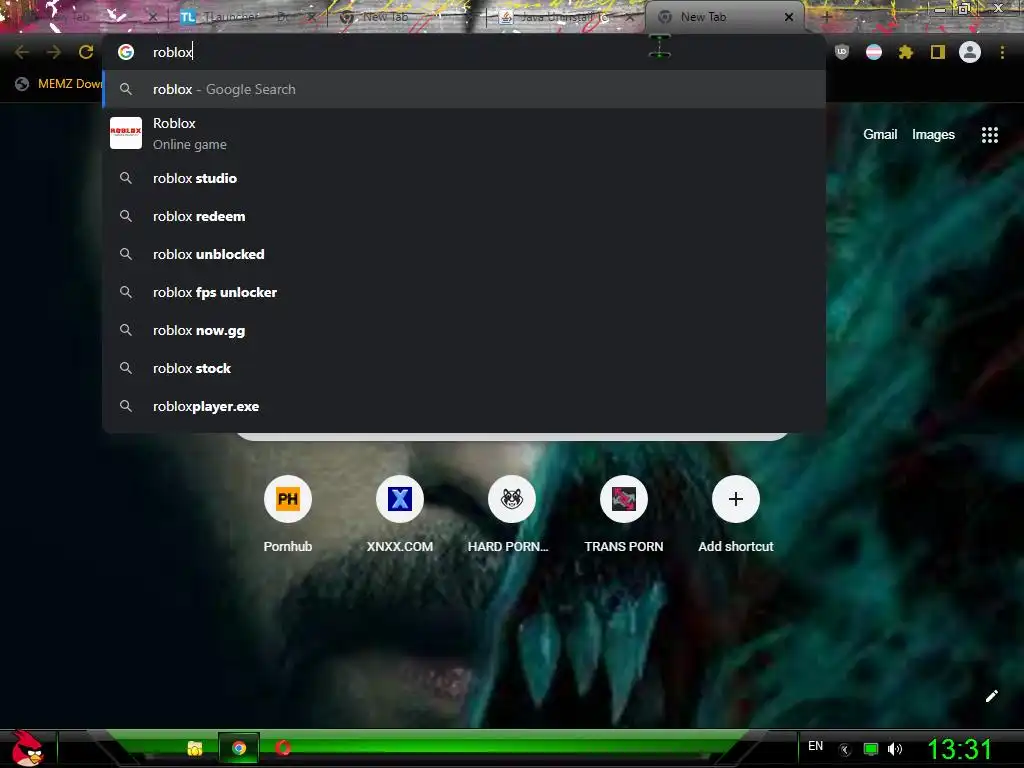Open the Google apps grid
1024x768 pixels.
coord(990,135)
